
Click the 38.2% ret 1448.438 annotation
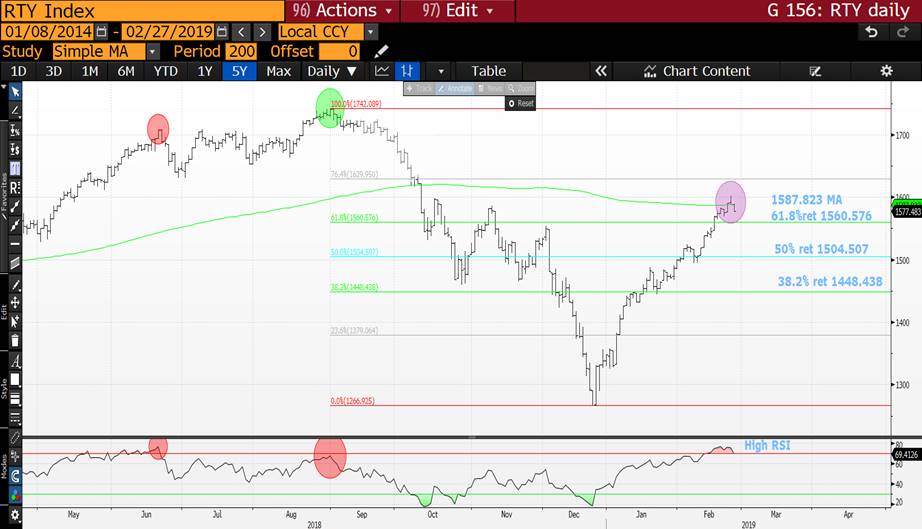tap(830, 282)
